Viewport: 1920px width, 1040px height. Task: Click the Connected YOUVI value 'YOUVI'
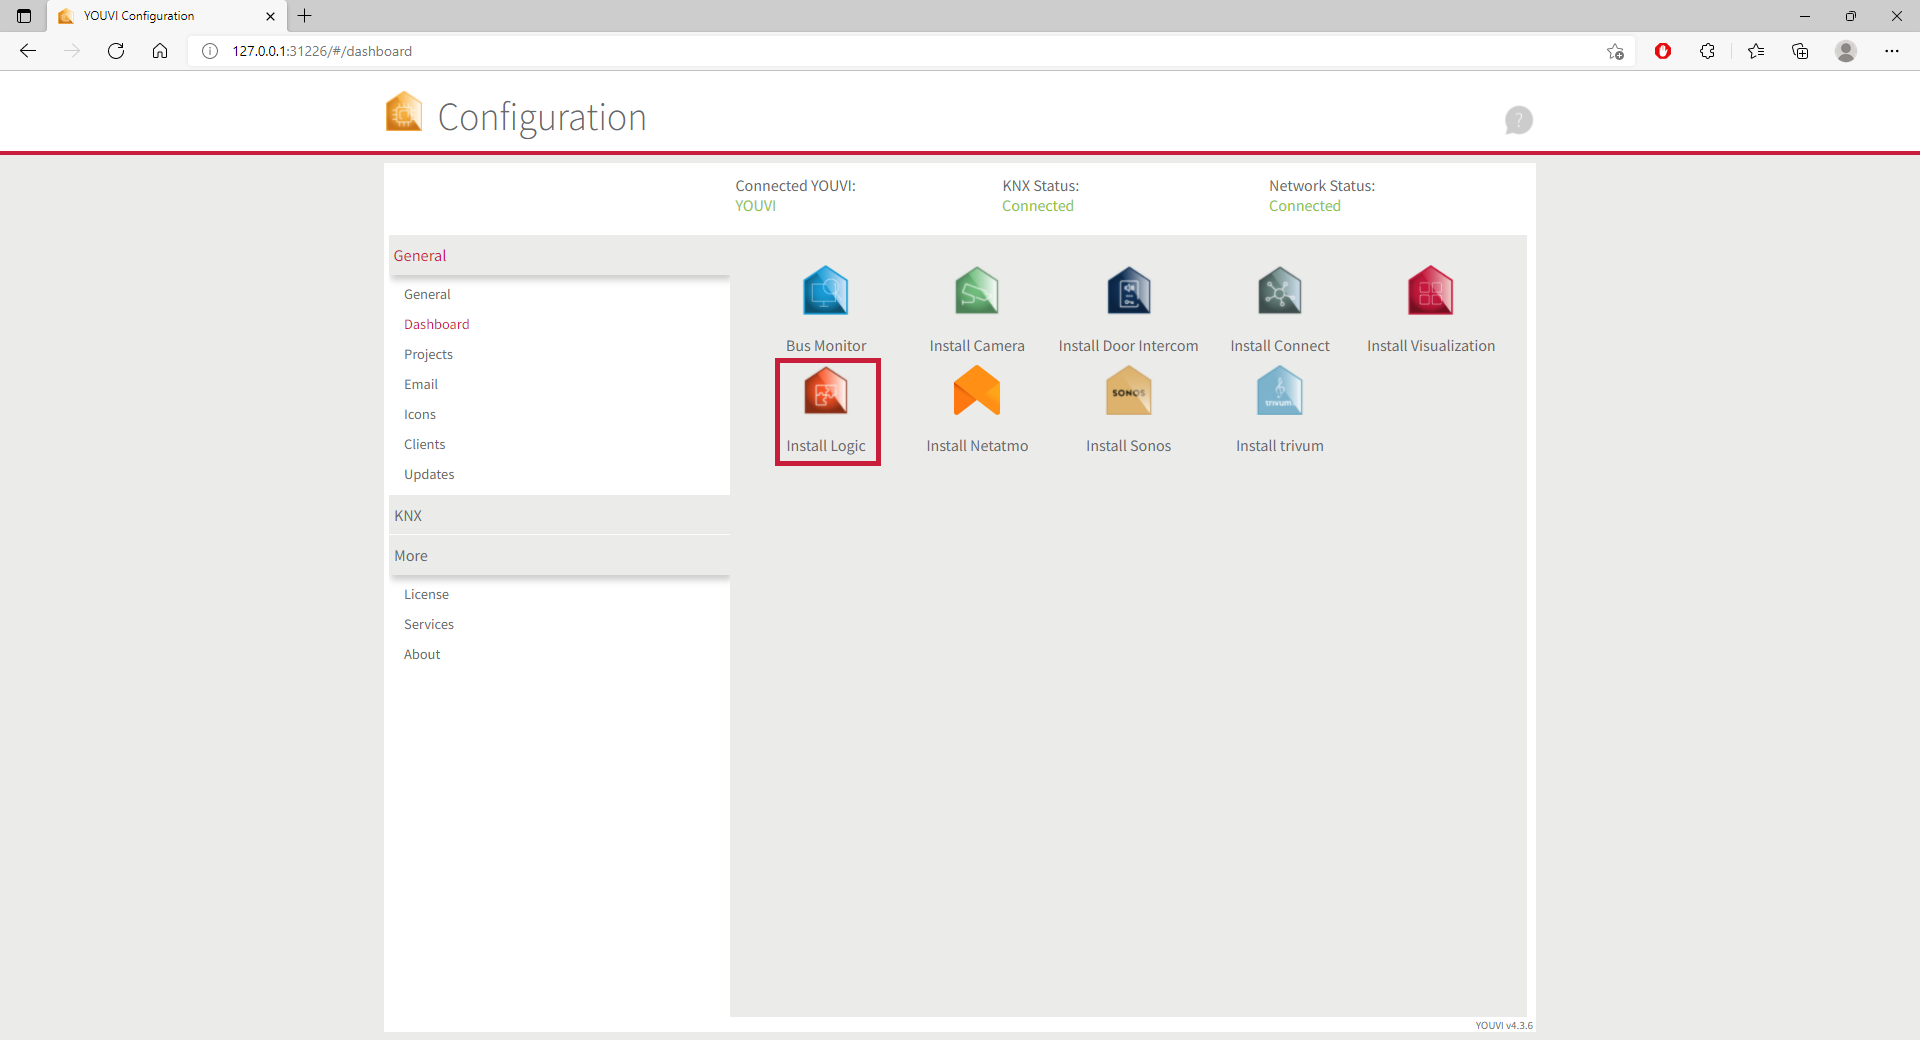pyautogui.click(x=756, y=206)
